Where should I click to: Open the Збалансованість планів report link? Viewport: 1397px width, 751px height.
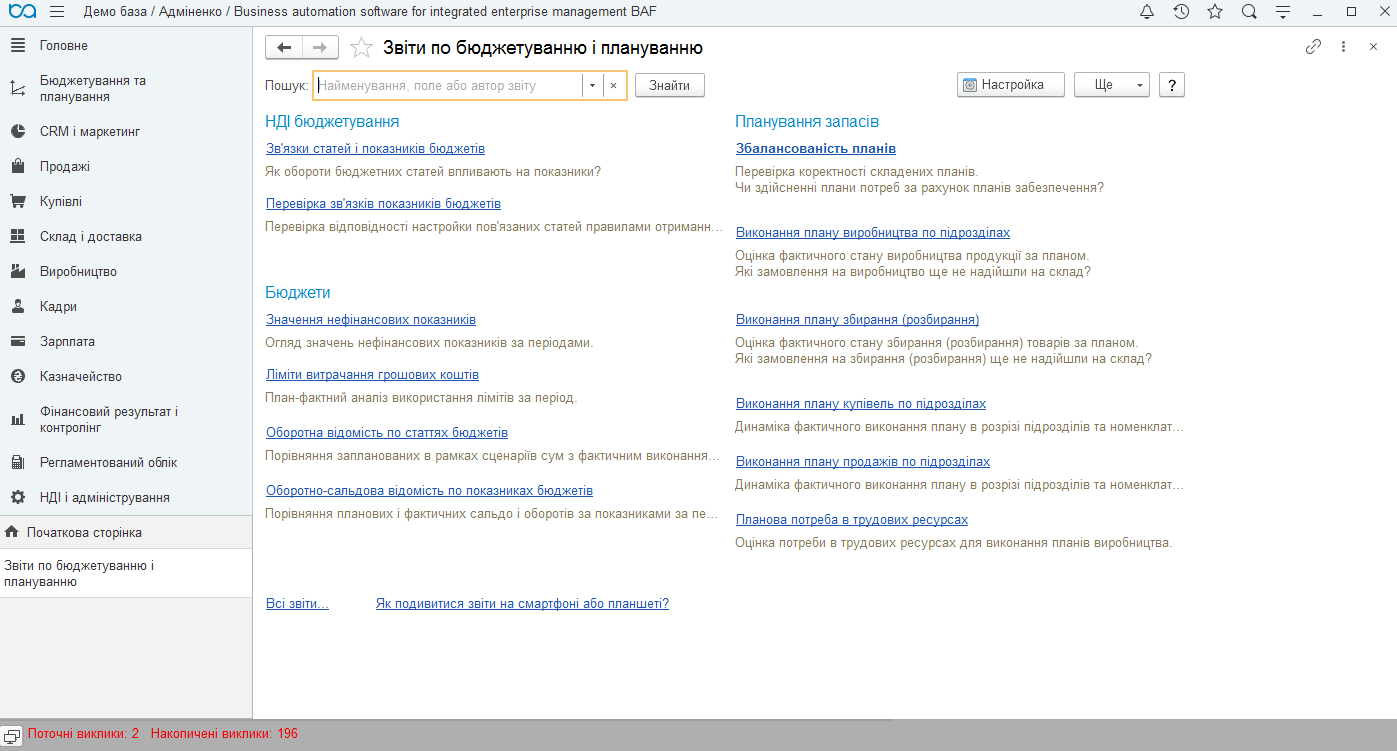point(815,149)
